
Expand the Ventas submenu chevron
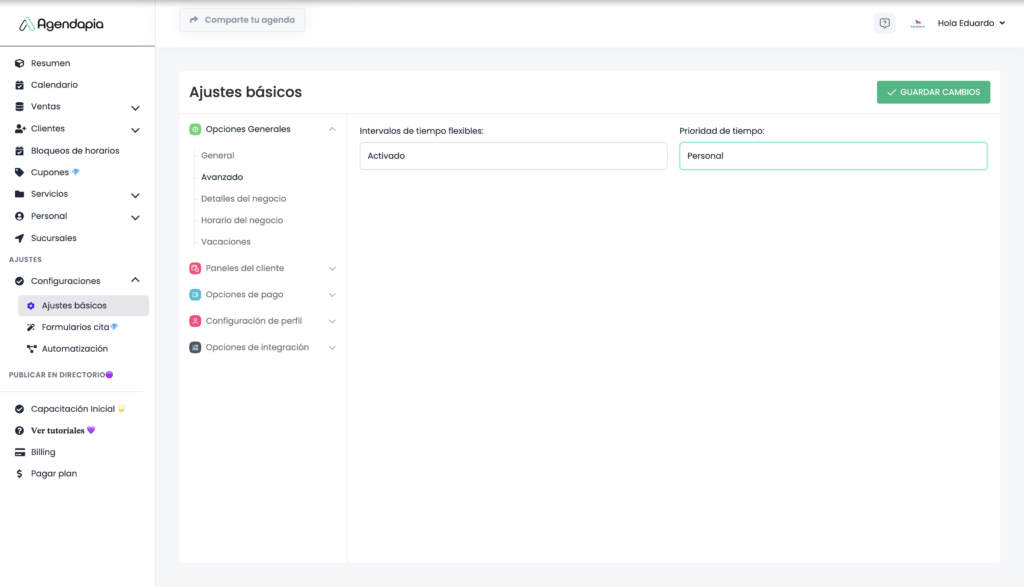pos(135,108)
